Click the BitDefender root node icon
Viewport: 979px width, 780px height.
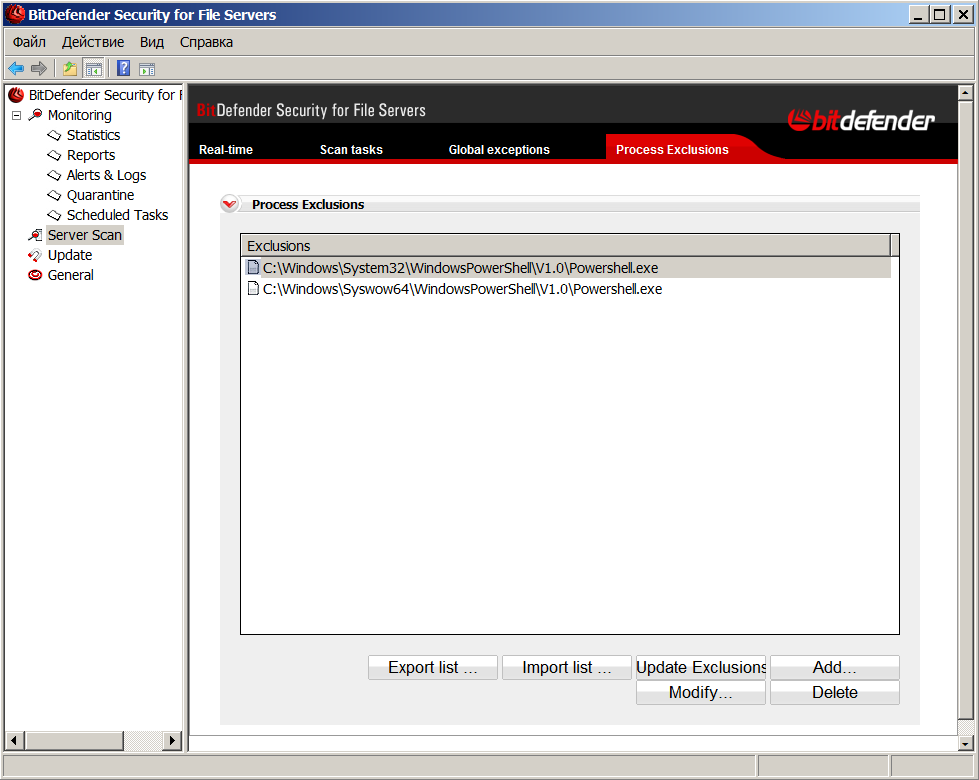click(16, 95)
